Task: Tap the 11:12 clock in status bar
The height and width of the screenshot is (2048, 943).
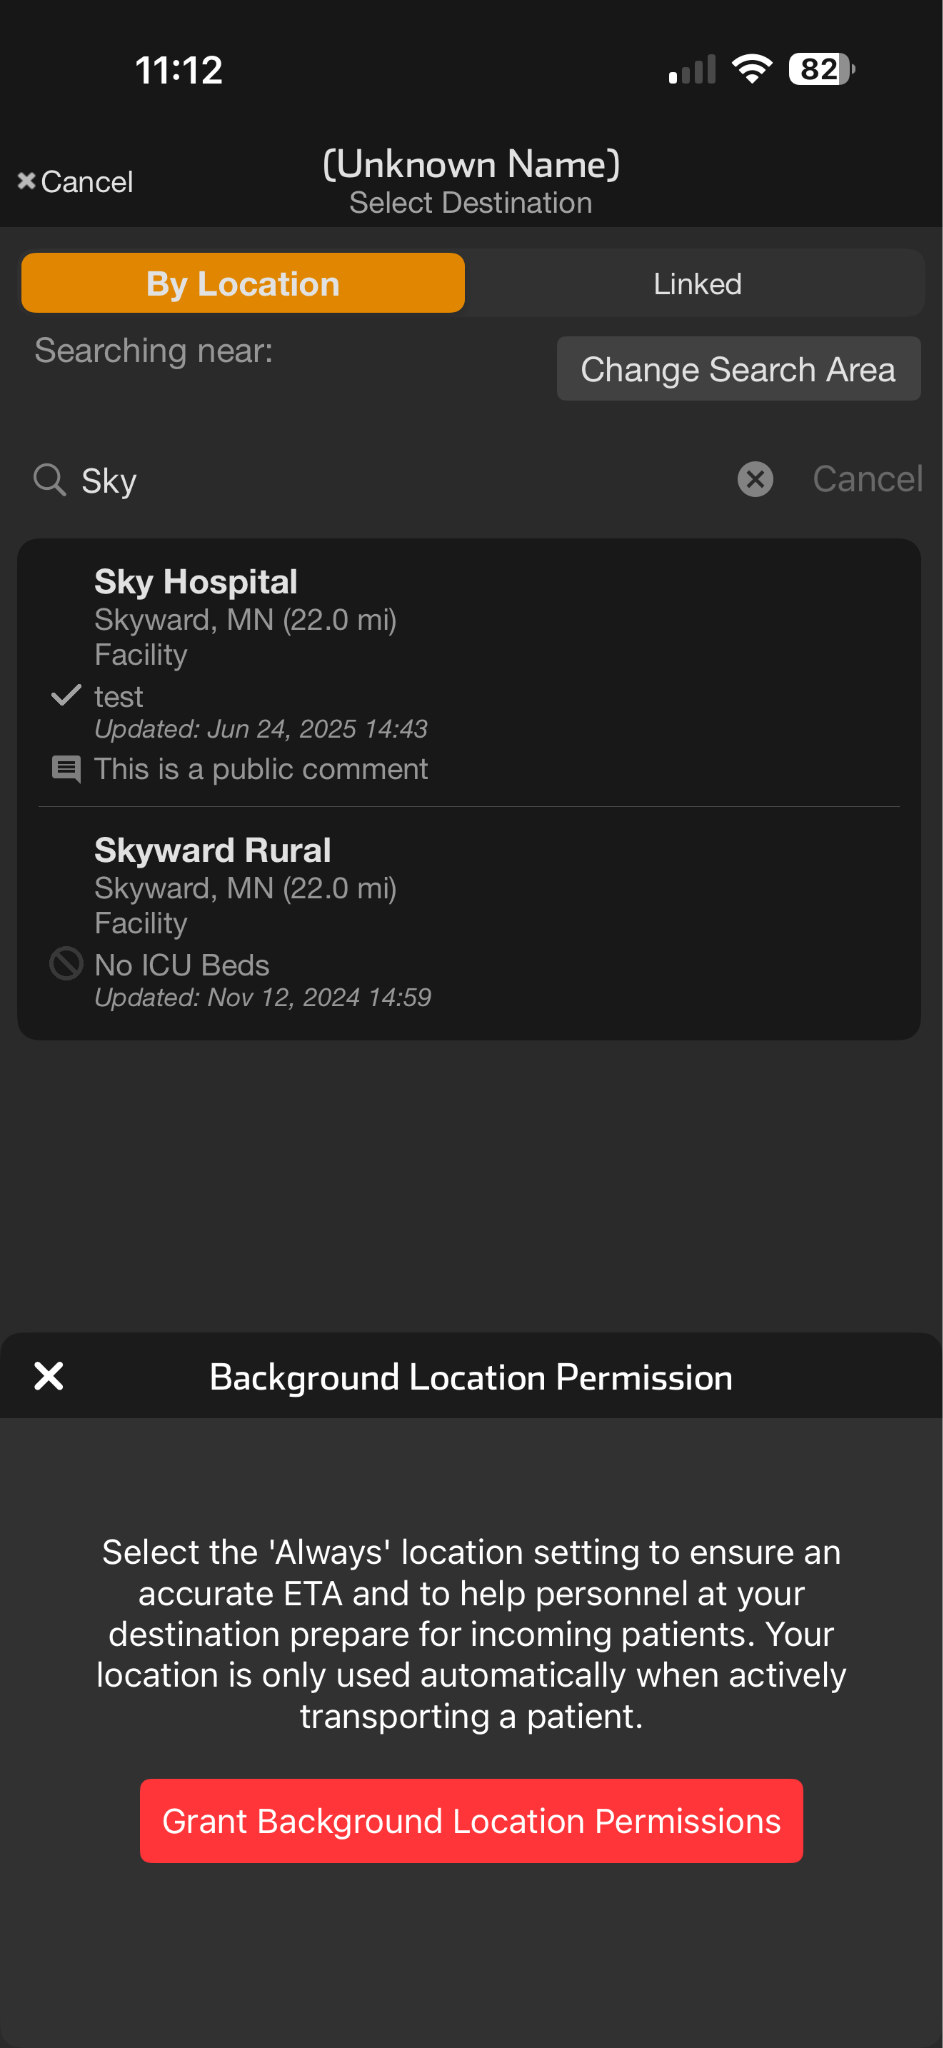Action: 179,70
